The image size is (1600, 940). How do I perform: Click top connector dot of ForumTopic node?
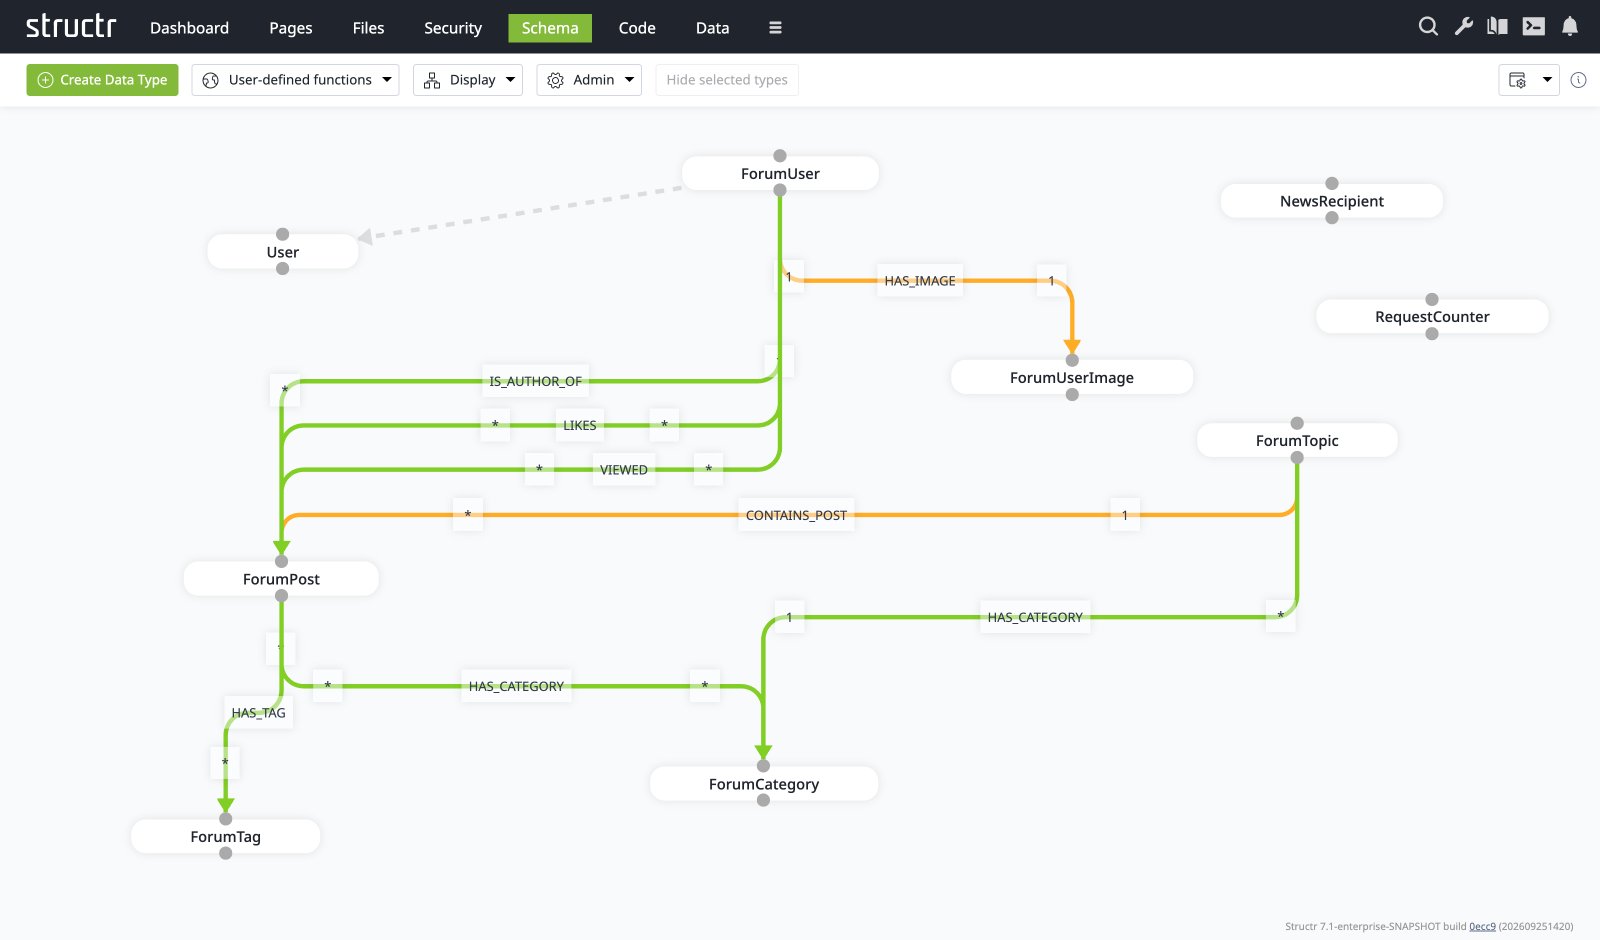point(1297,423)
